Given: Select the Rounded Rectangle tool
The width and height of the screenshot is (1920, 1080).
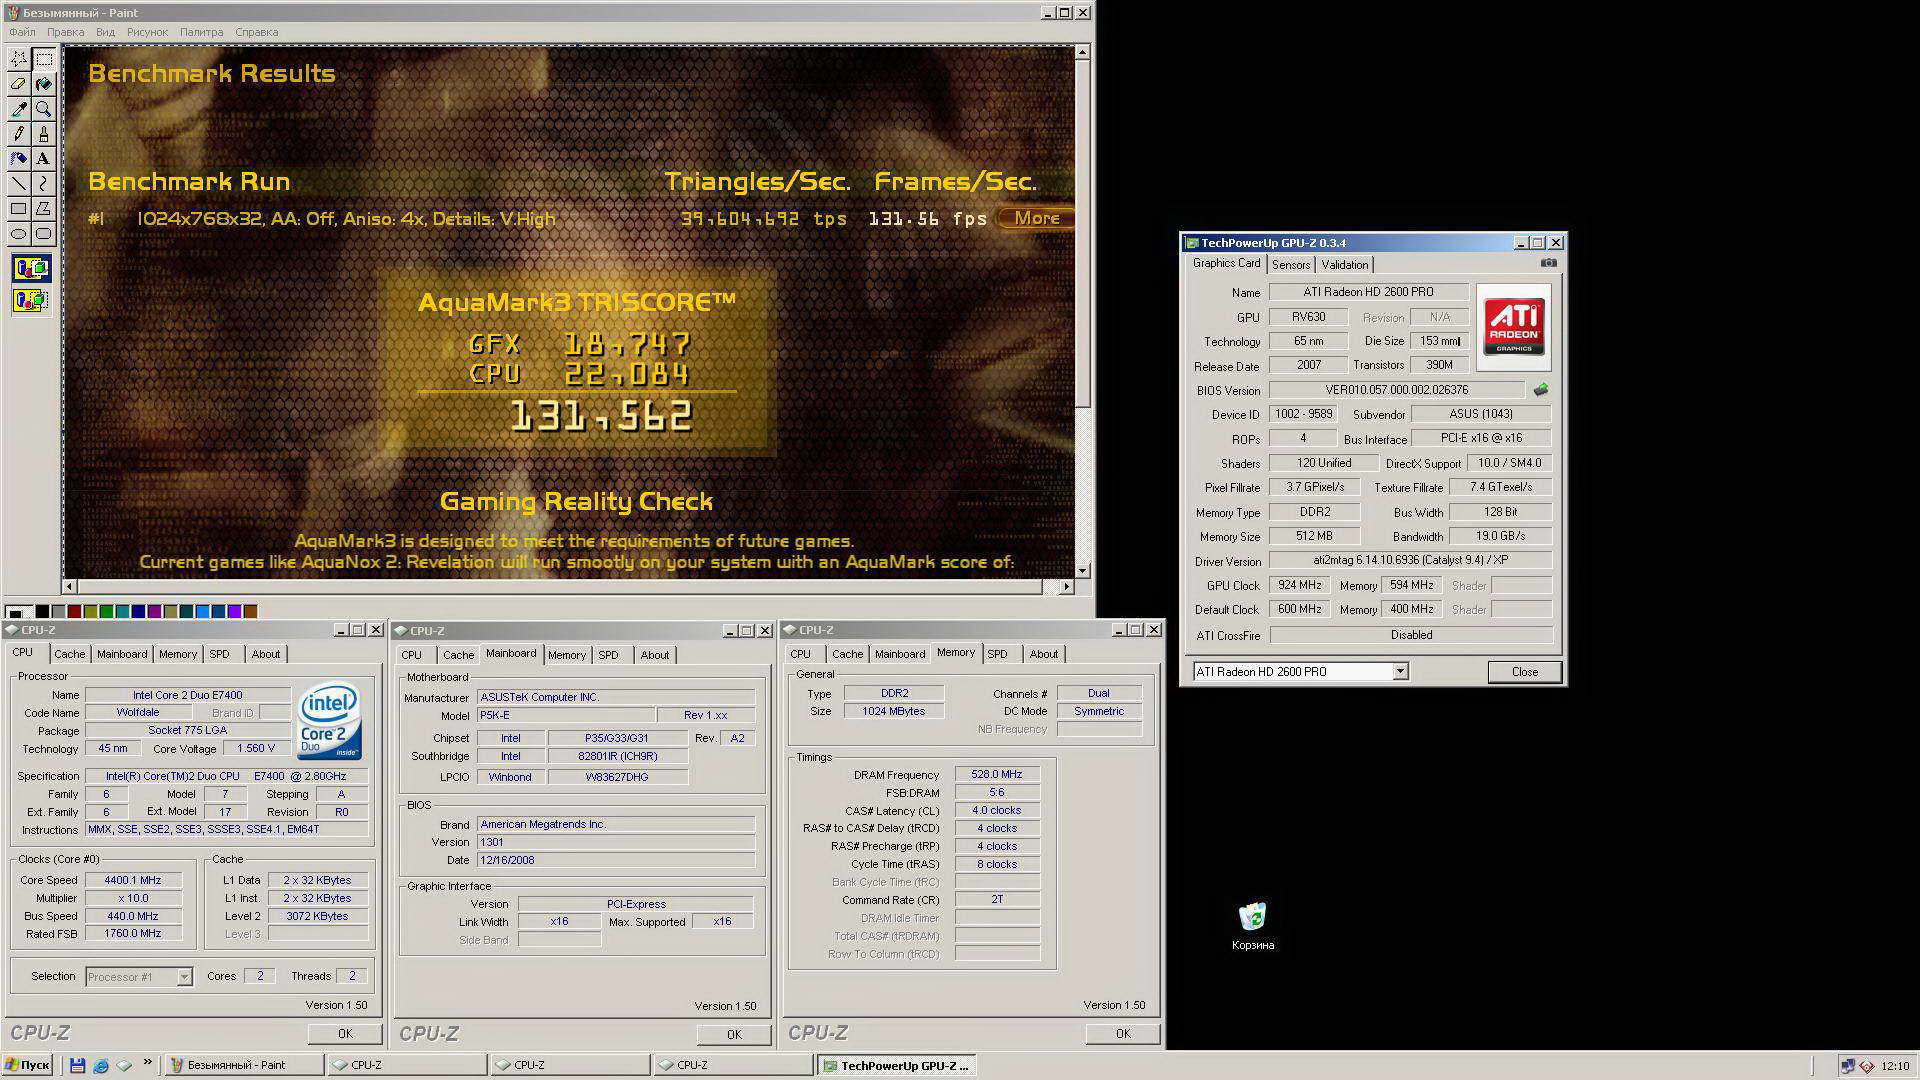Looking at the screenshot, I should (x=43, y=234).
